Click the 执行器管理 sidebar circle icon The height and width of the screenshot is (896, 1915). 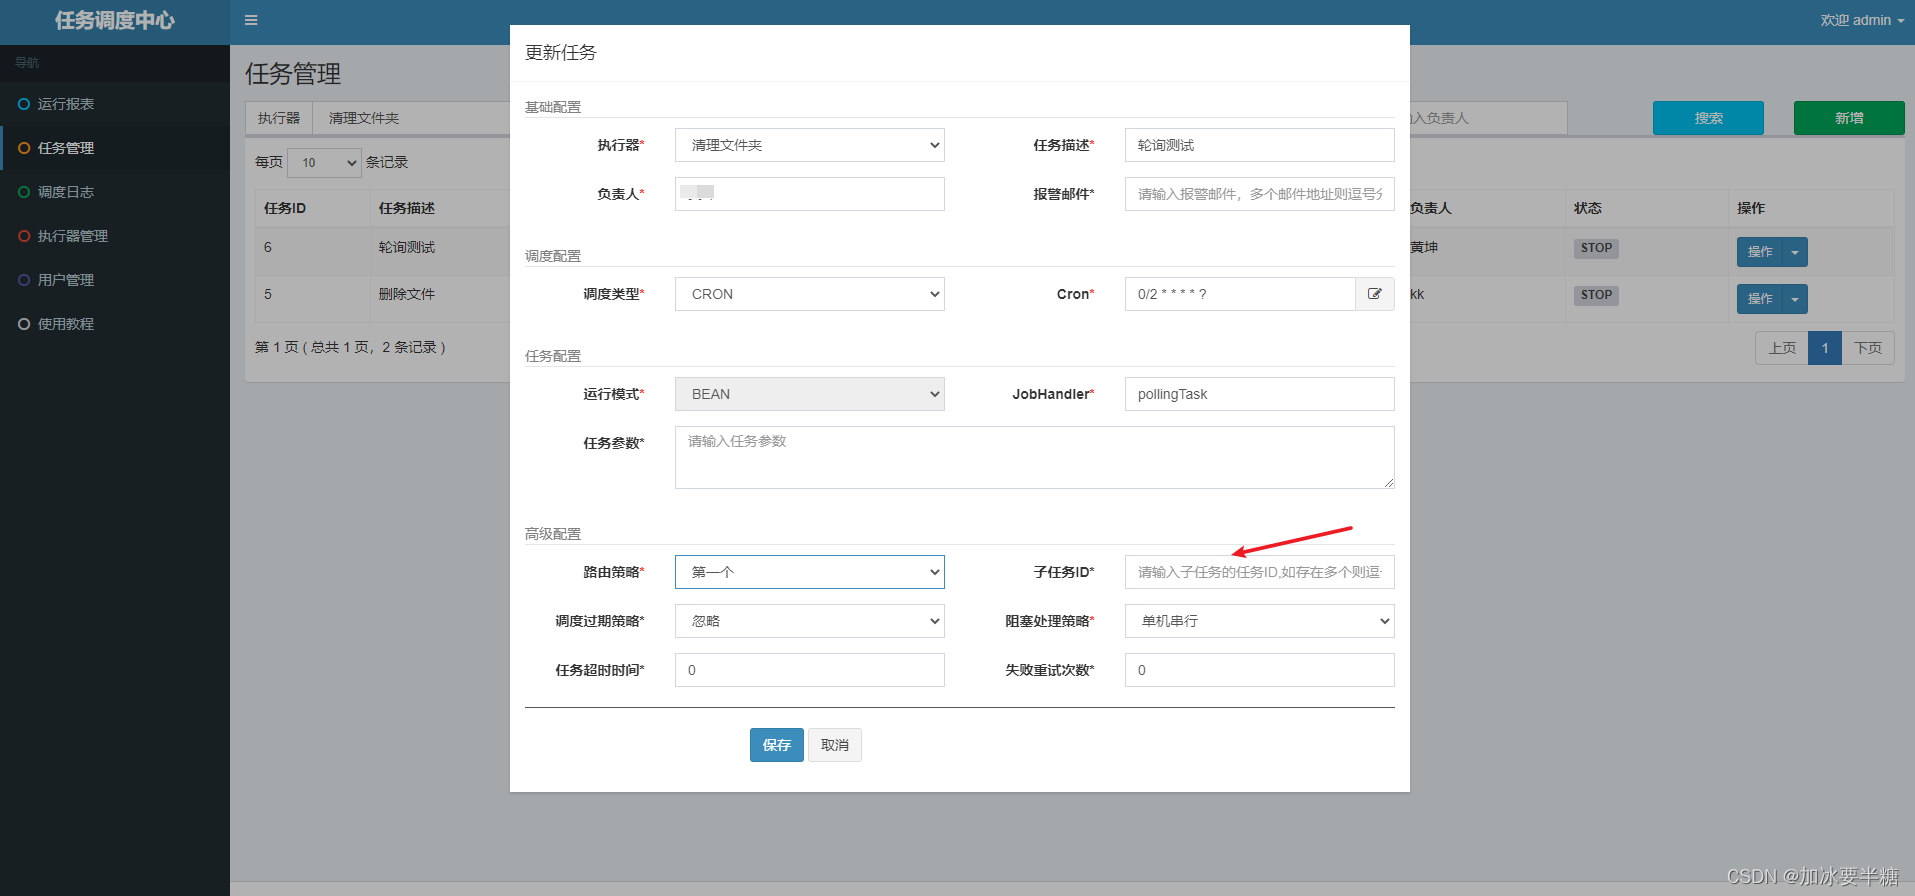[24, 236]
